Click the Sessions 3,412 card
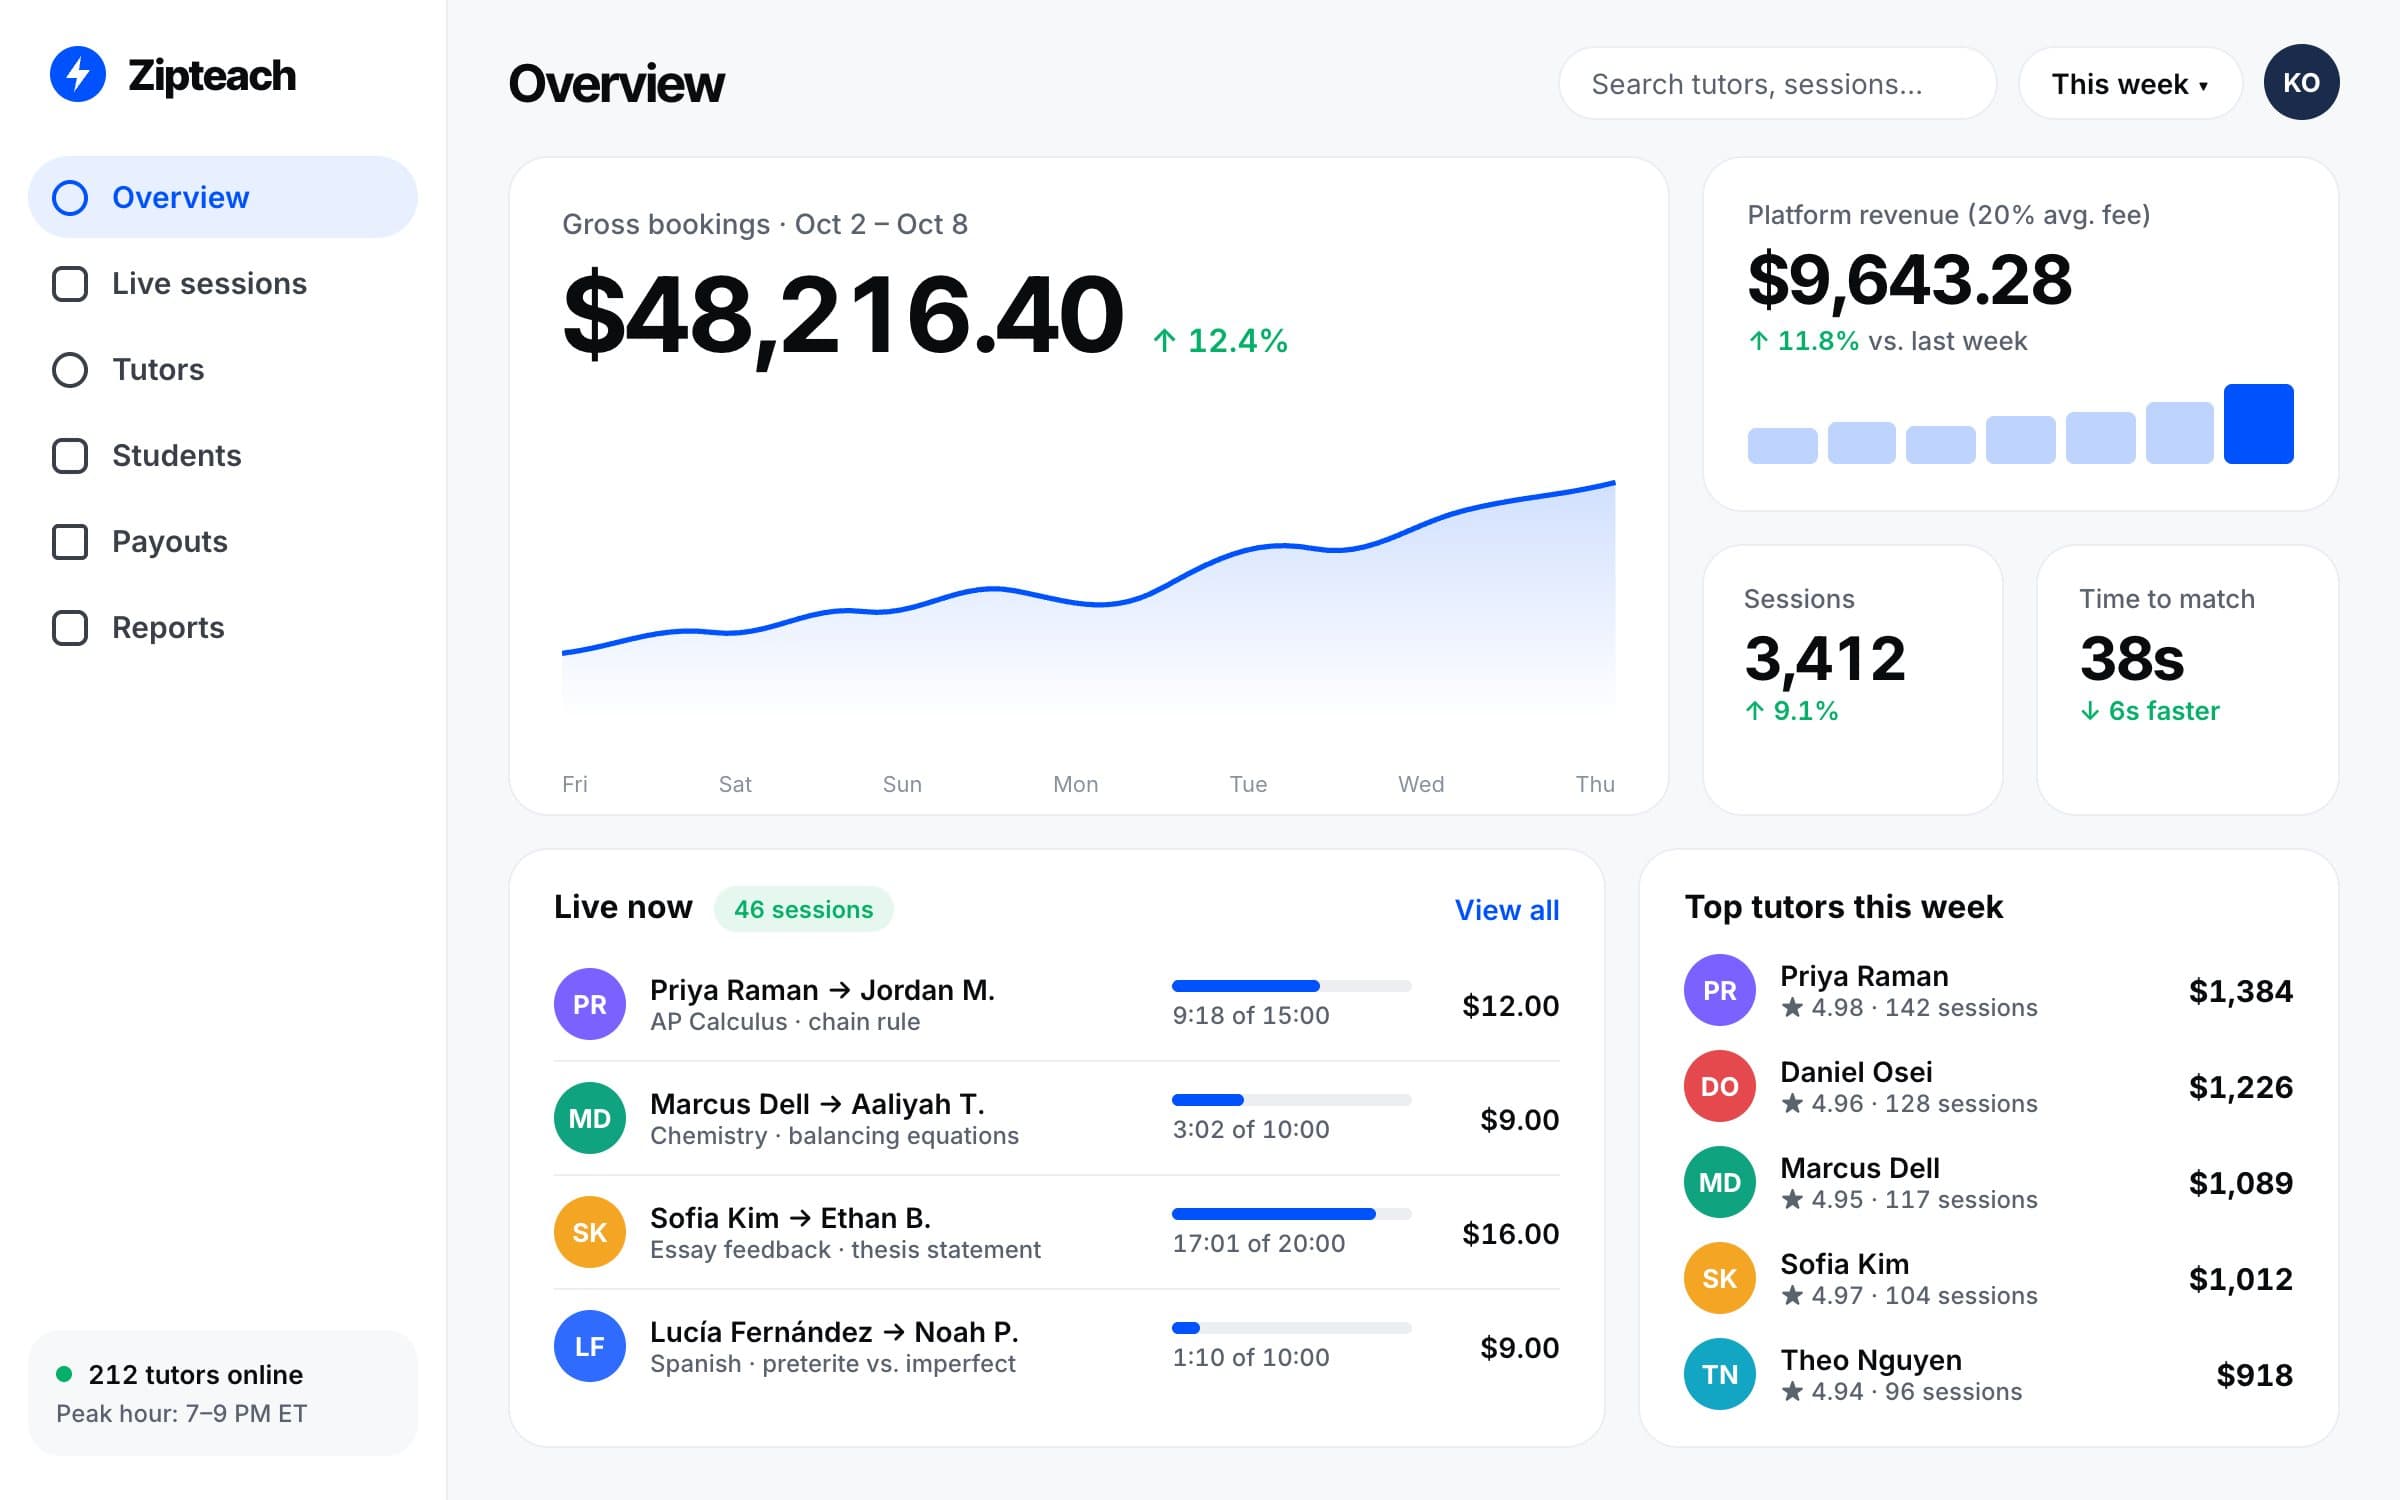This screenshot has height=1500, width=2400. pyautogui.click(x=1853, y=680)
